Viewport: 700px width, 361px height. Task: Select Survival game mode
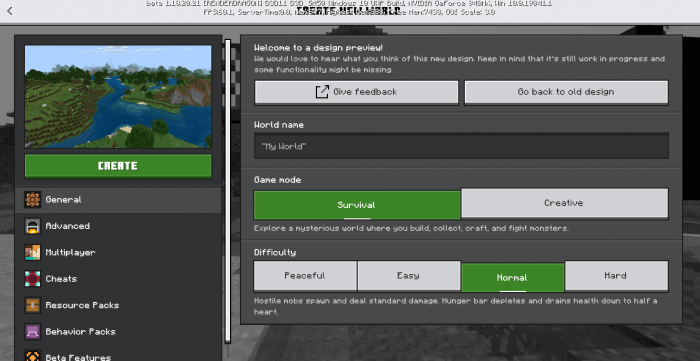tap(357, 205)
